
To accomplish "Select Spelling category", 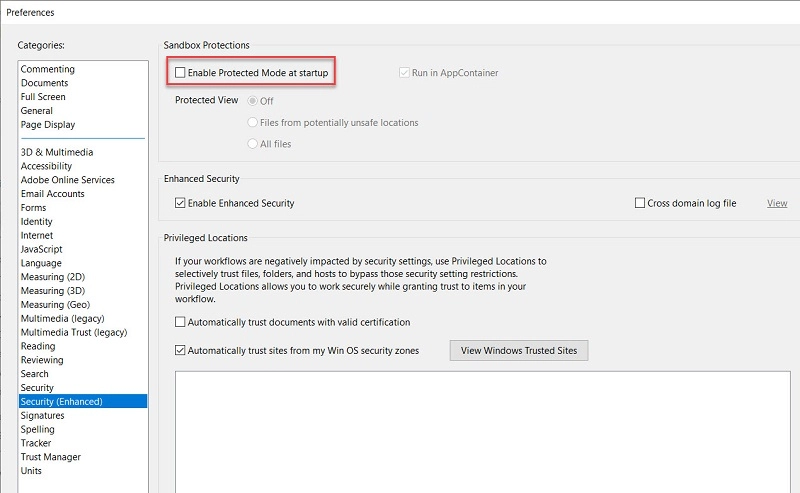I will pos(37,429).
